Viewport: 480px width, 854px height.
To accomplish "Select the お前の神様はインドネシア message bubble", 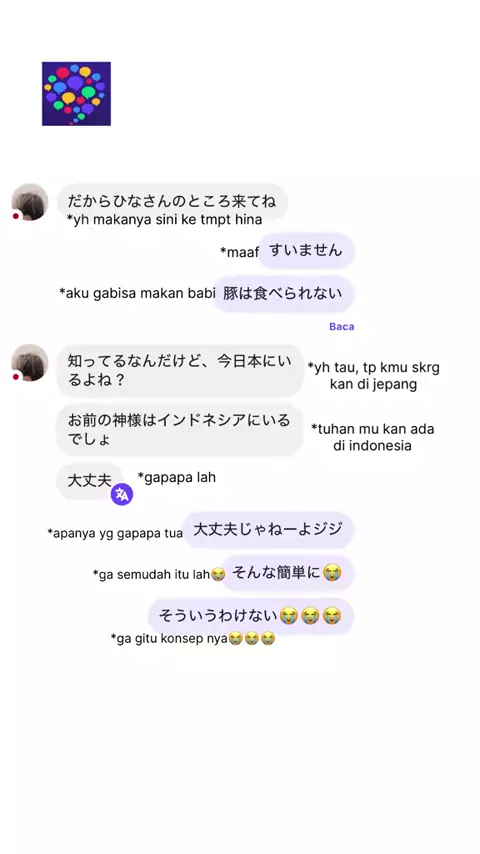I will (180, 430).
